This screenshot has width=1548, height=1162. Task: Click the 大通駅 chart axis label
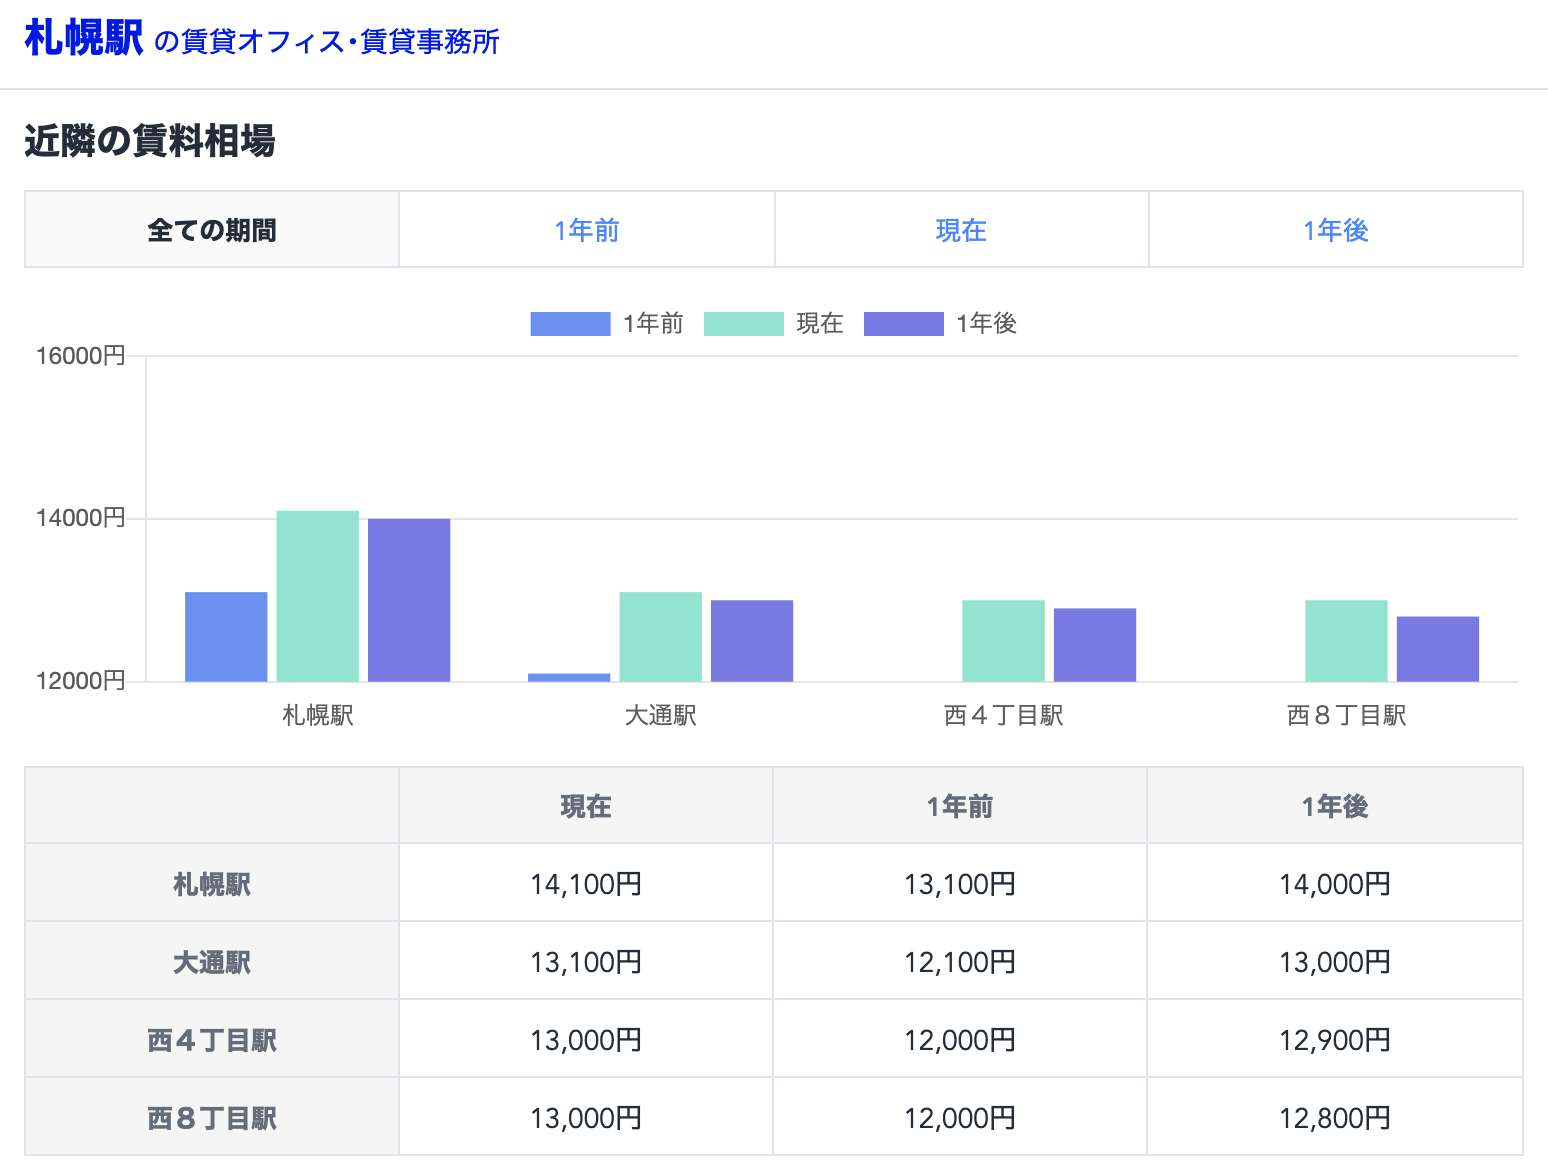(661, 715)
